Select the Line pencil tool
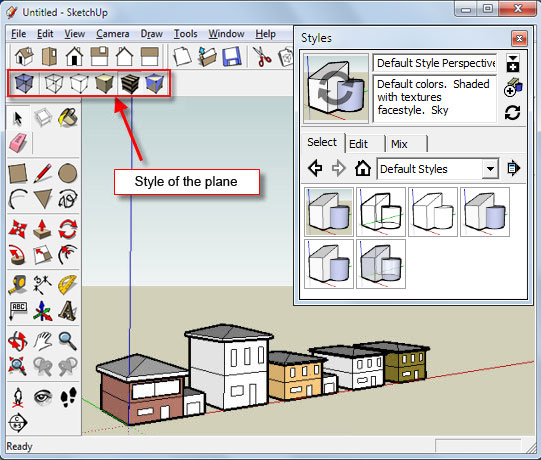 [43, 173]
